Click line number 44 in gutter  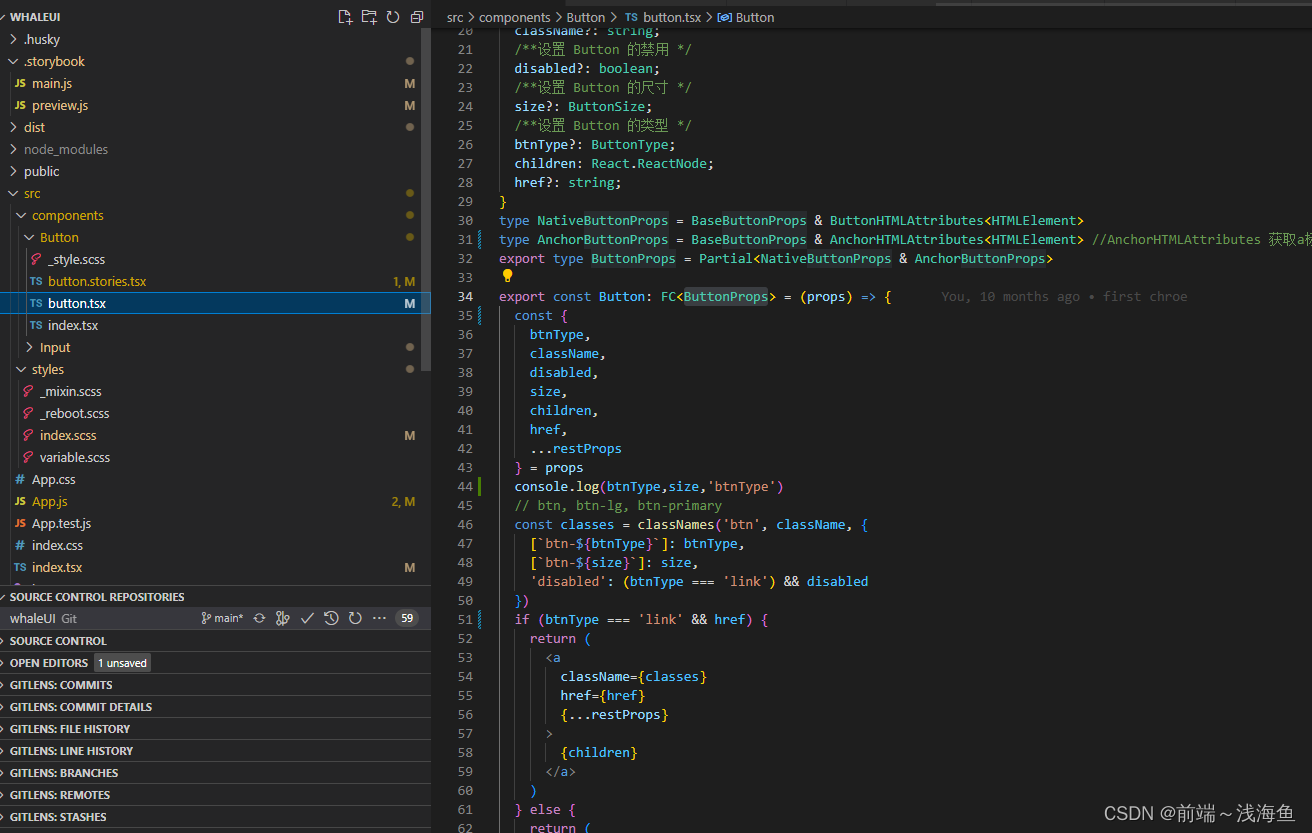click(x=465, y=487)
